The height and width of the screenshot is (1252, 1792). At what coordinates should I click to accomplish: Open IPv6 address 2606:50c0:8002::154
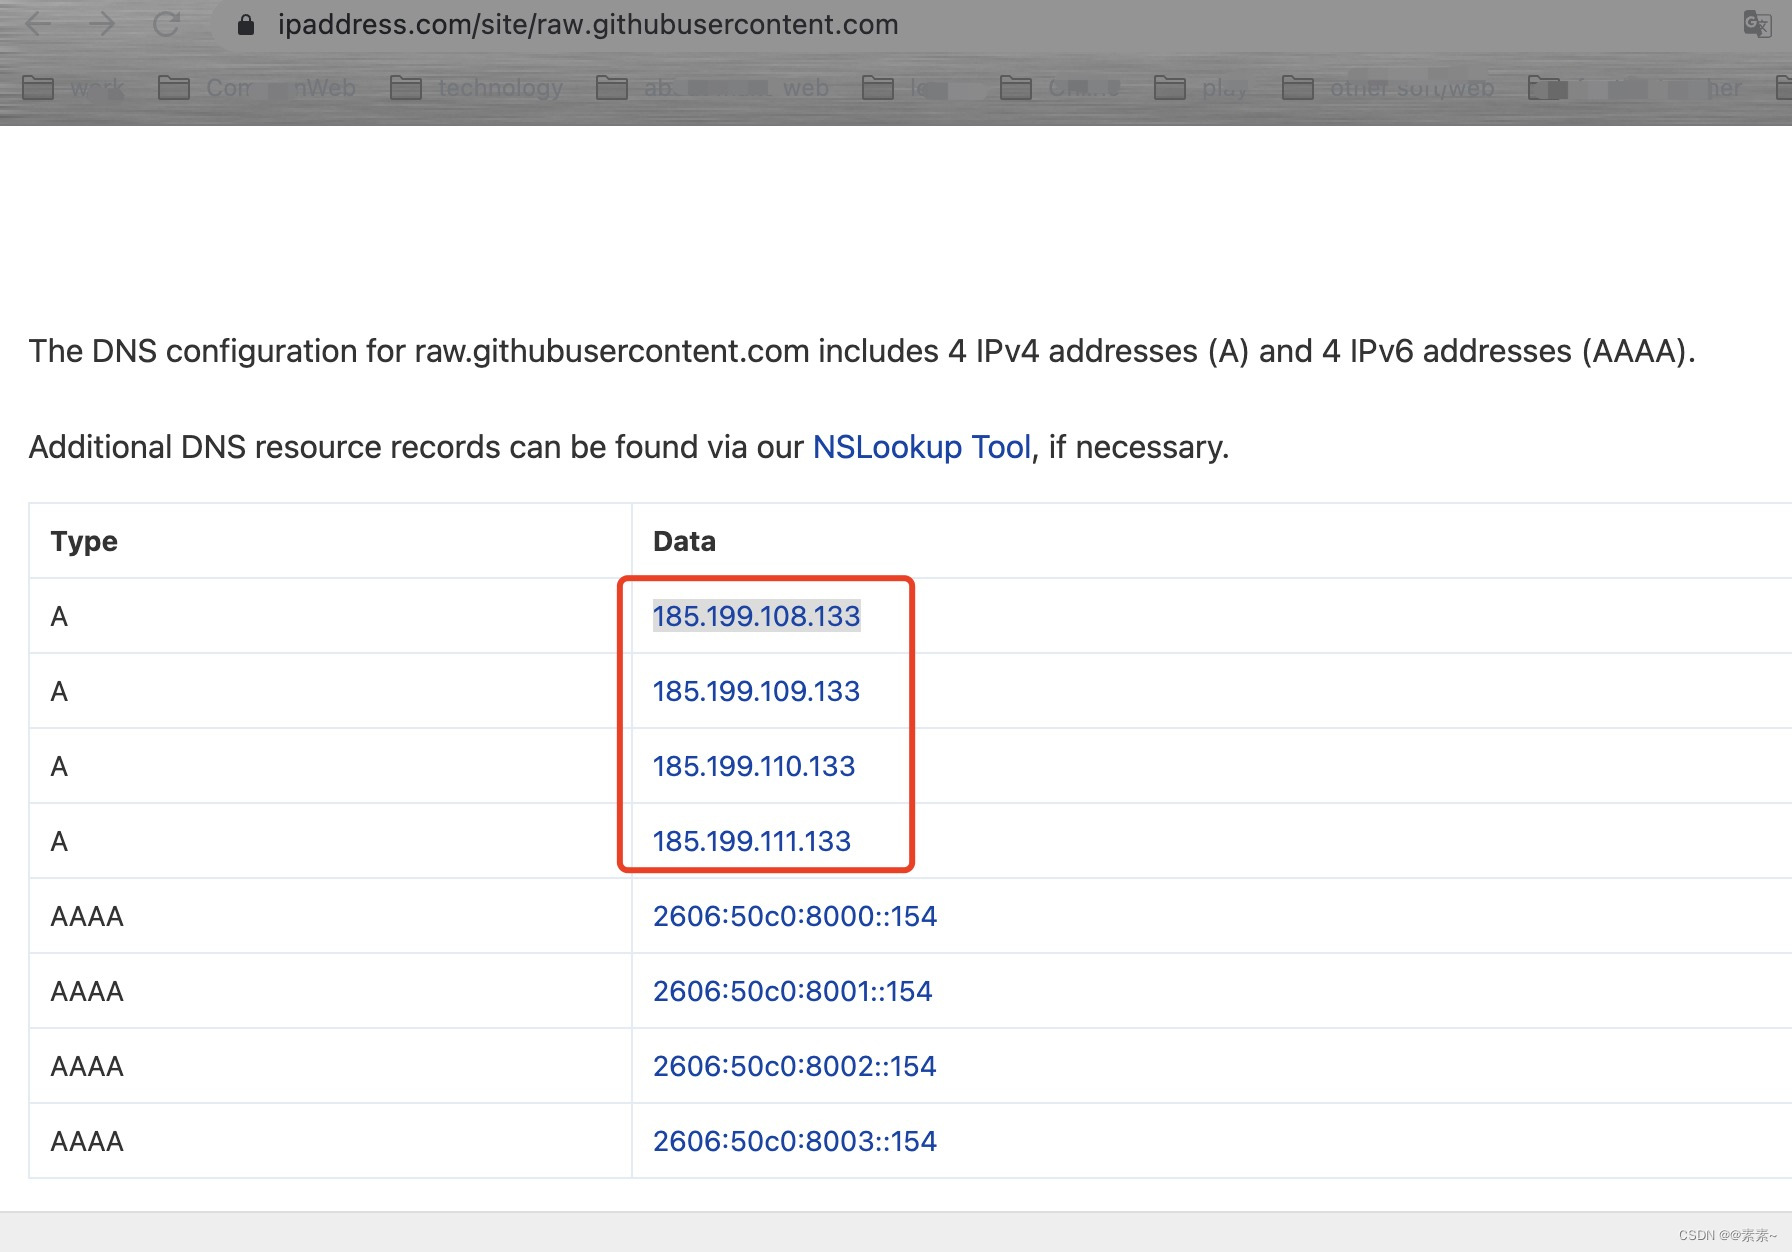click(x=794, y=1066)
